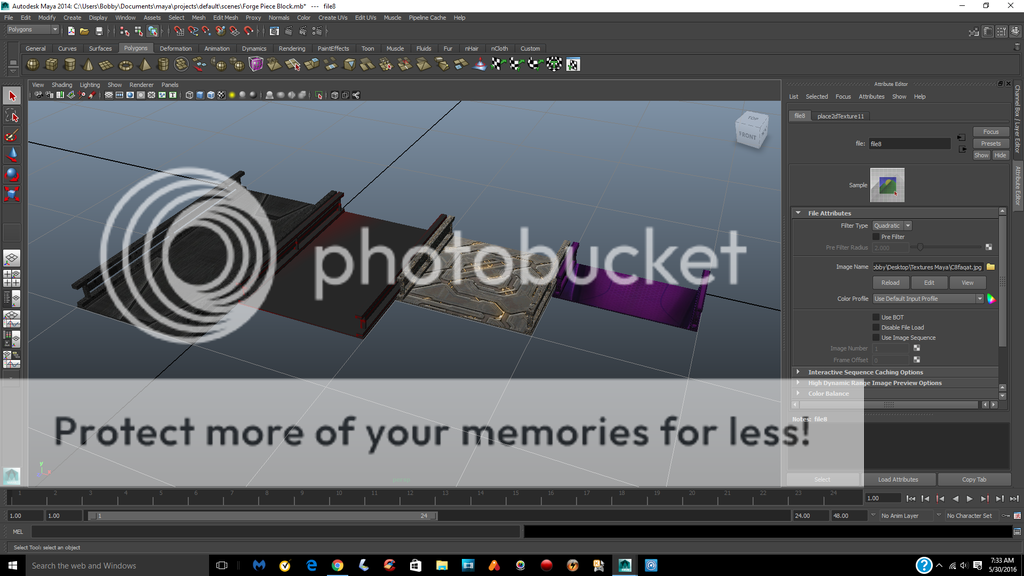Activate the Move tool in the toolbox
1024x576 pixels.
(12, 155)
